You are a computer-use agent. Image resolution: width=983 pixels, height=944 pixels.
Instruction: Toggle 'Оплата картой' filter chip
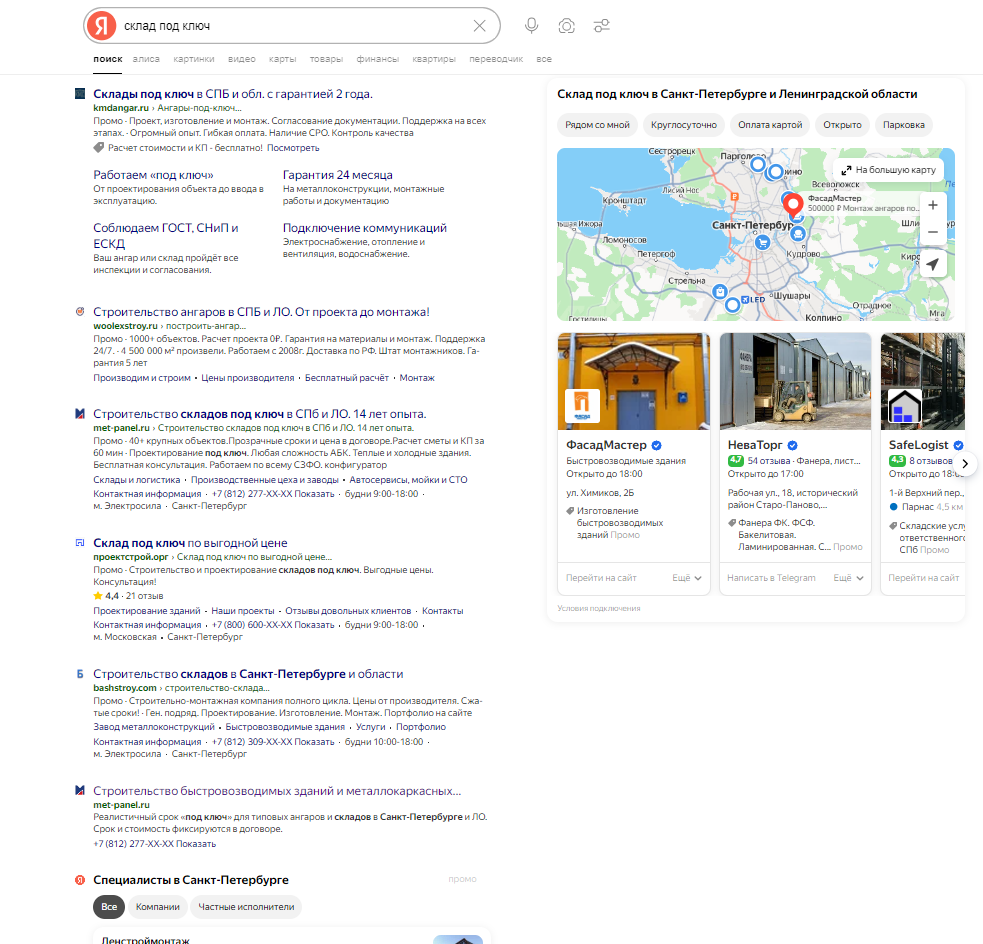[770, 125]
